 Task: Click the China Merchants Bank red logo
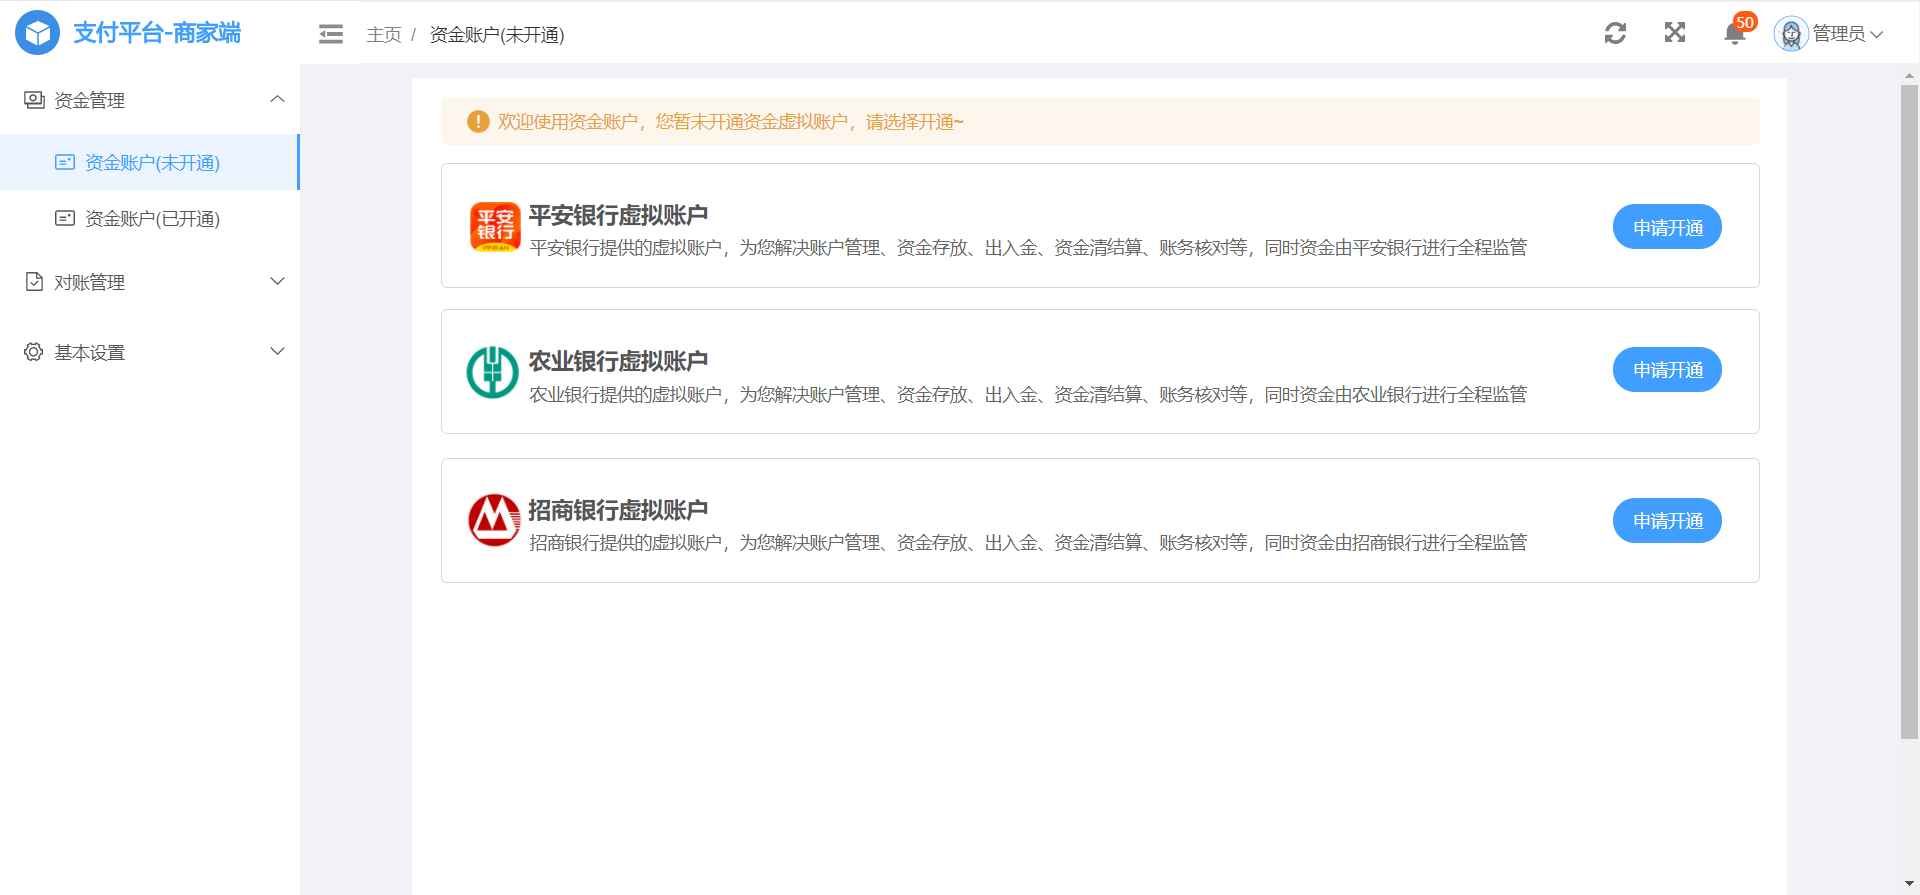(x=494, y=520)
